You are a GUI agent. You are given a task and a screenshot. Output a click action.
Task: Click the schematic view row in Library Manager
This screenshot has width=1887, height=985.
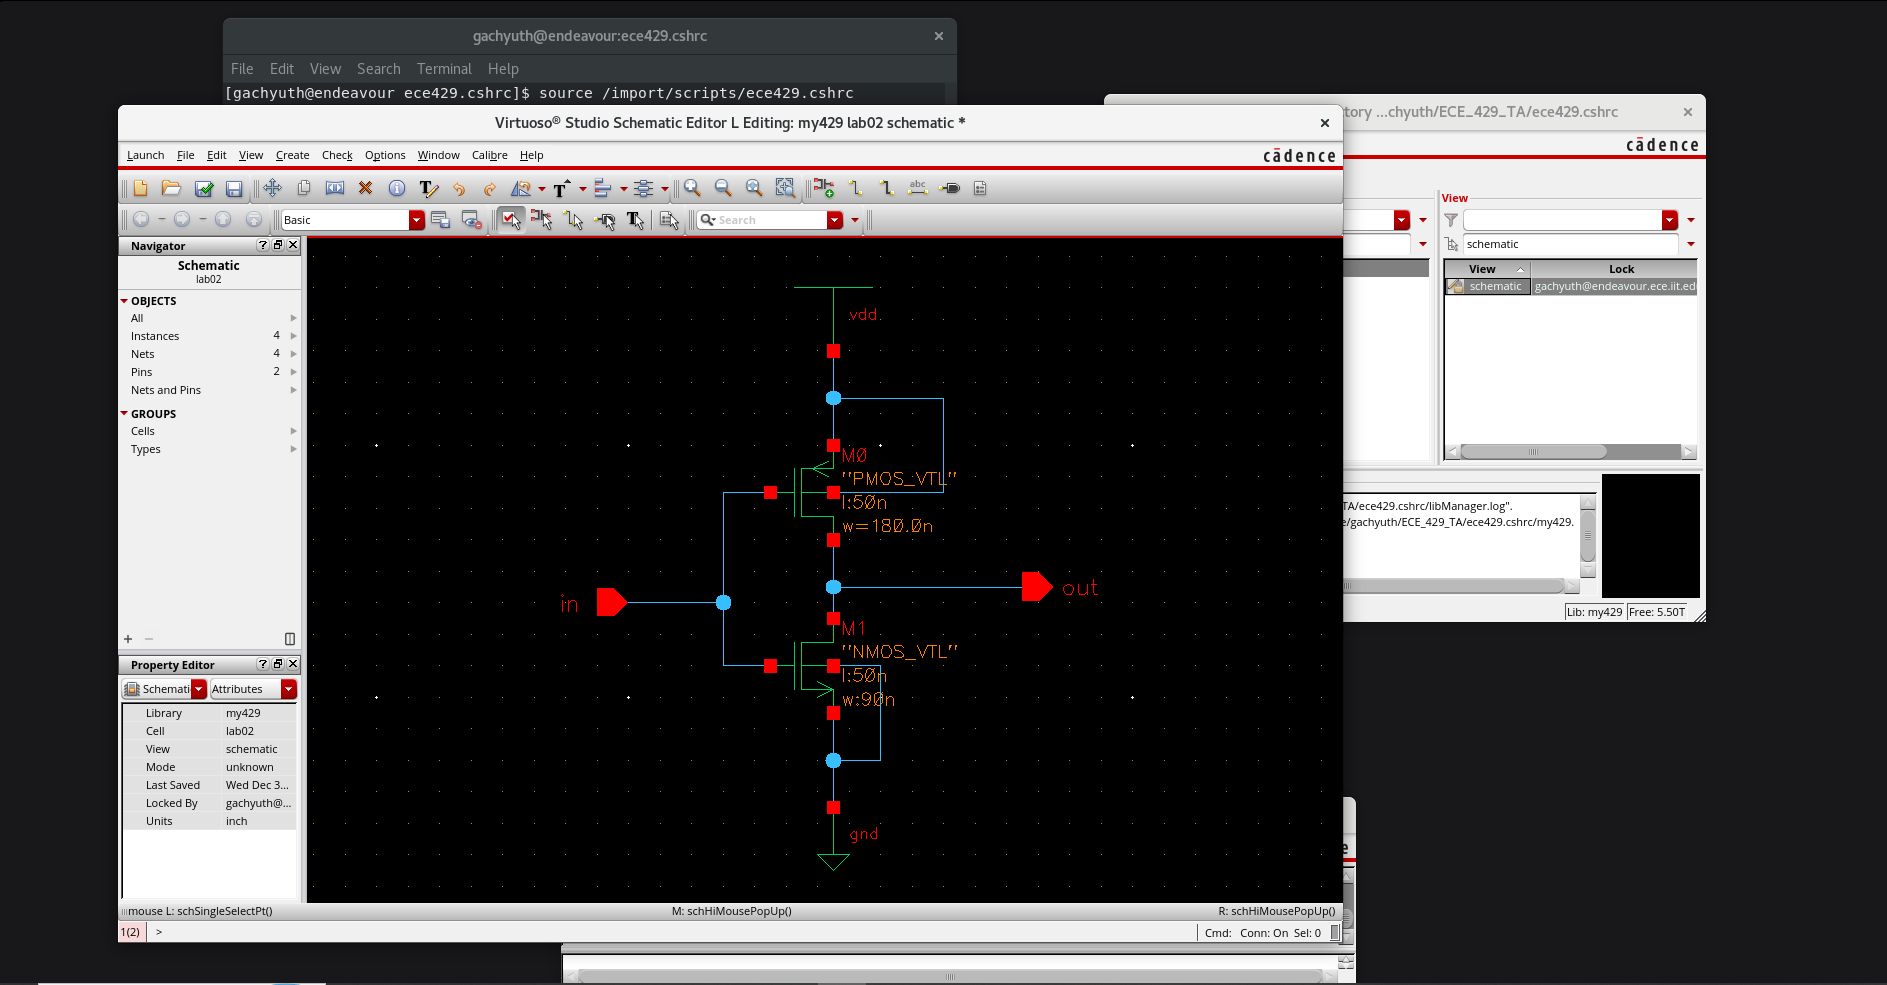click(x=1571, y=286)
